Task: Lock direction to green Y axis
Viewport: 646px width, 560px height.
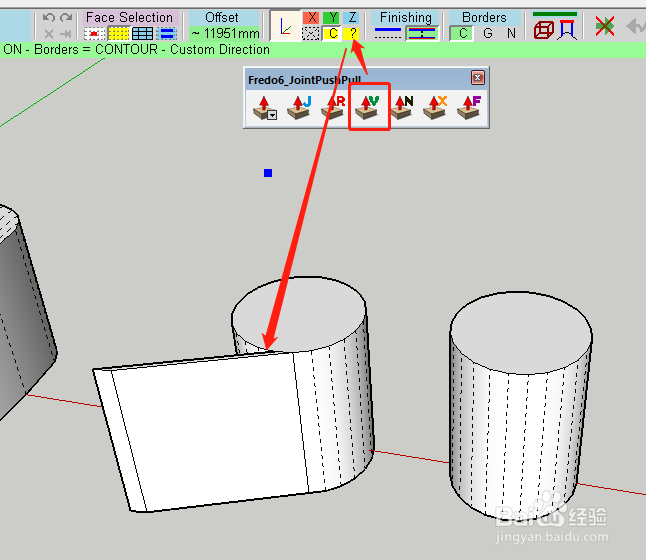Action: pyautogui.click(x=332, y=18)
